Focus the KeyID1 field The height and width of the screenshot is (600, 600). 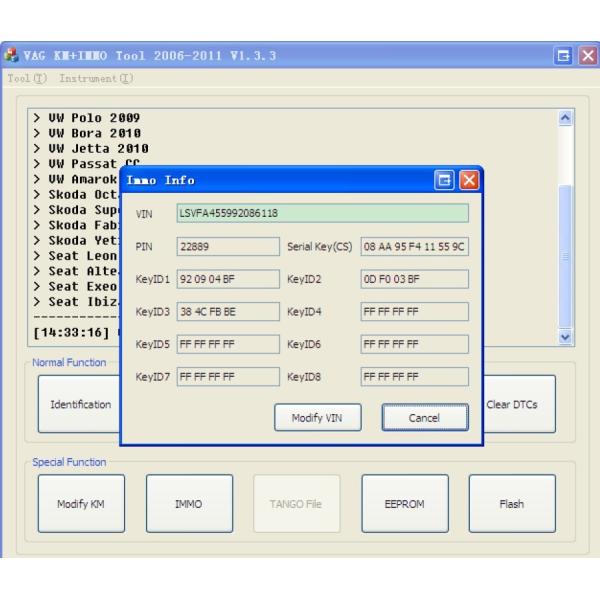(x=228, y=279)
